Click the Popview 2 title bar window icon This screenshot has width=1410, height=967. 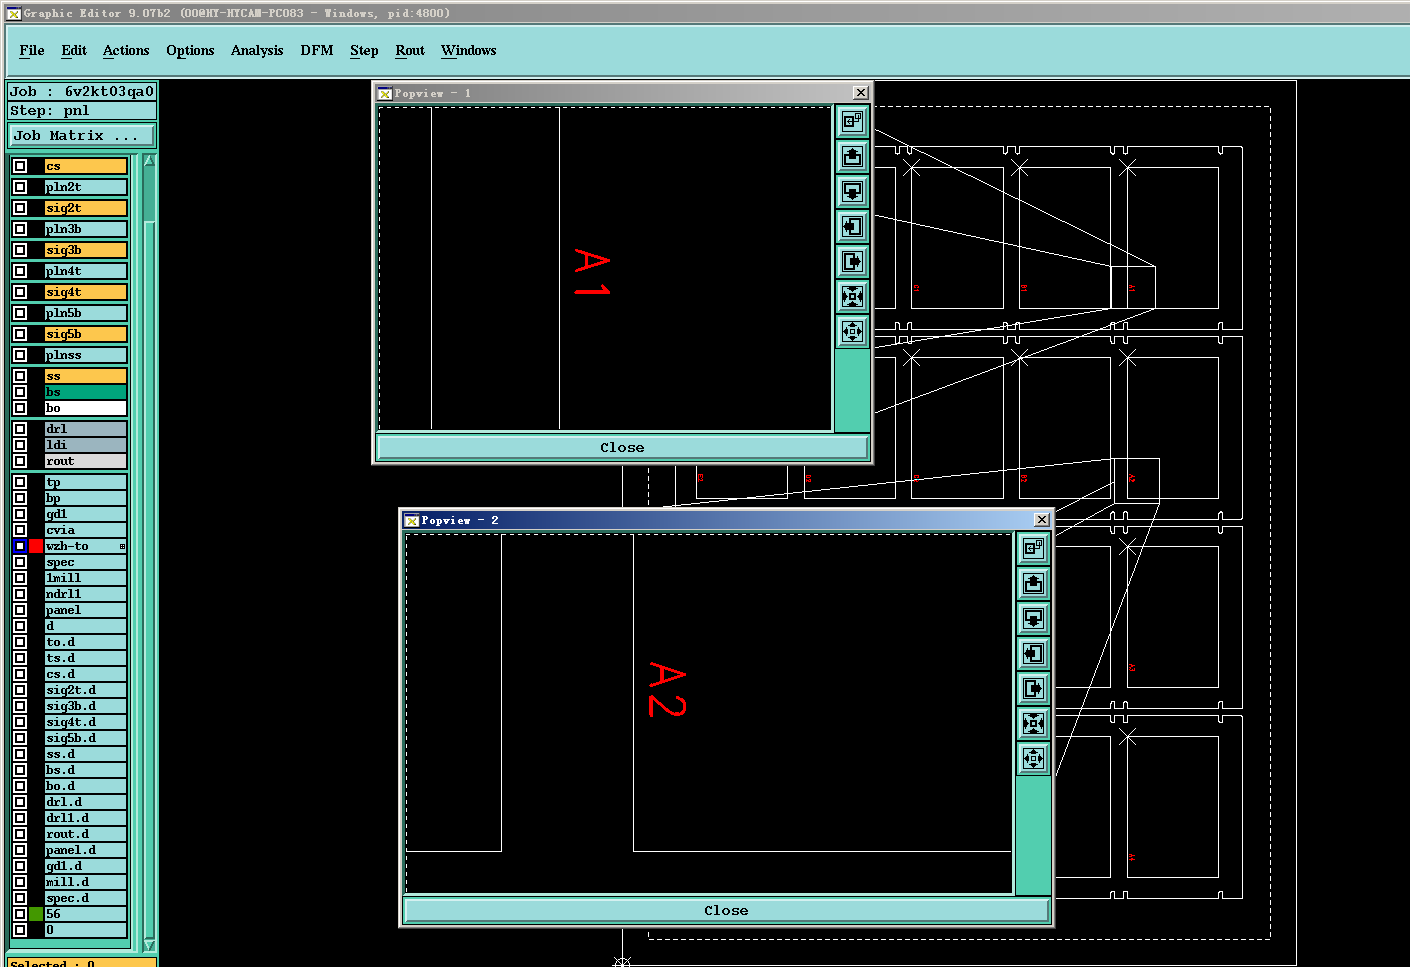point(411,520)
